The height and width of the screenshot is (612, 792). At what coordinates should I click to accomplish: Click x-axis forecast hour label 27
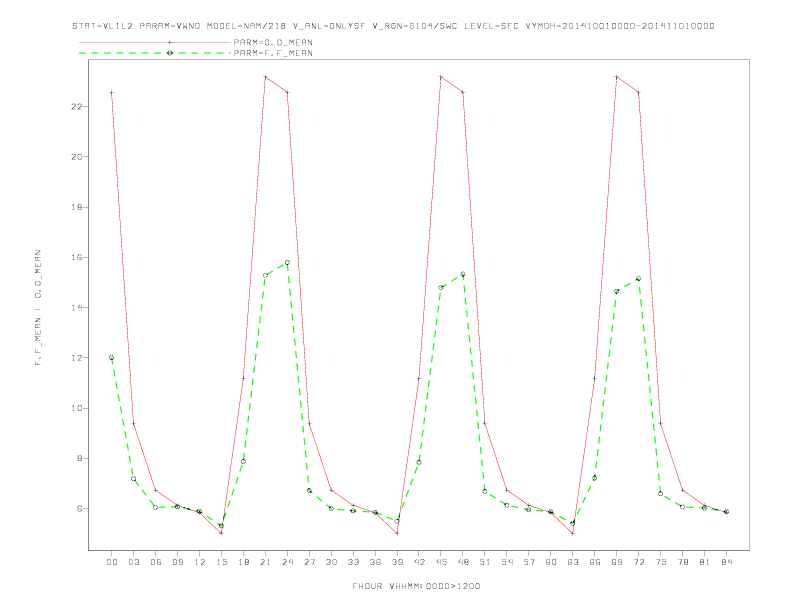[x=309, y=562]
